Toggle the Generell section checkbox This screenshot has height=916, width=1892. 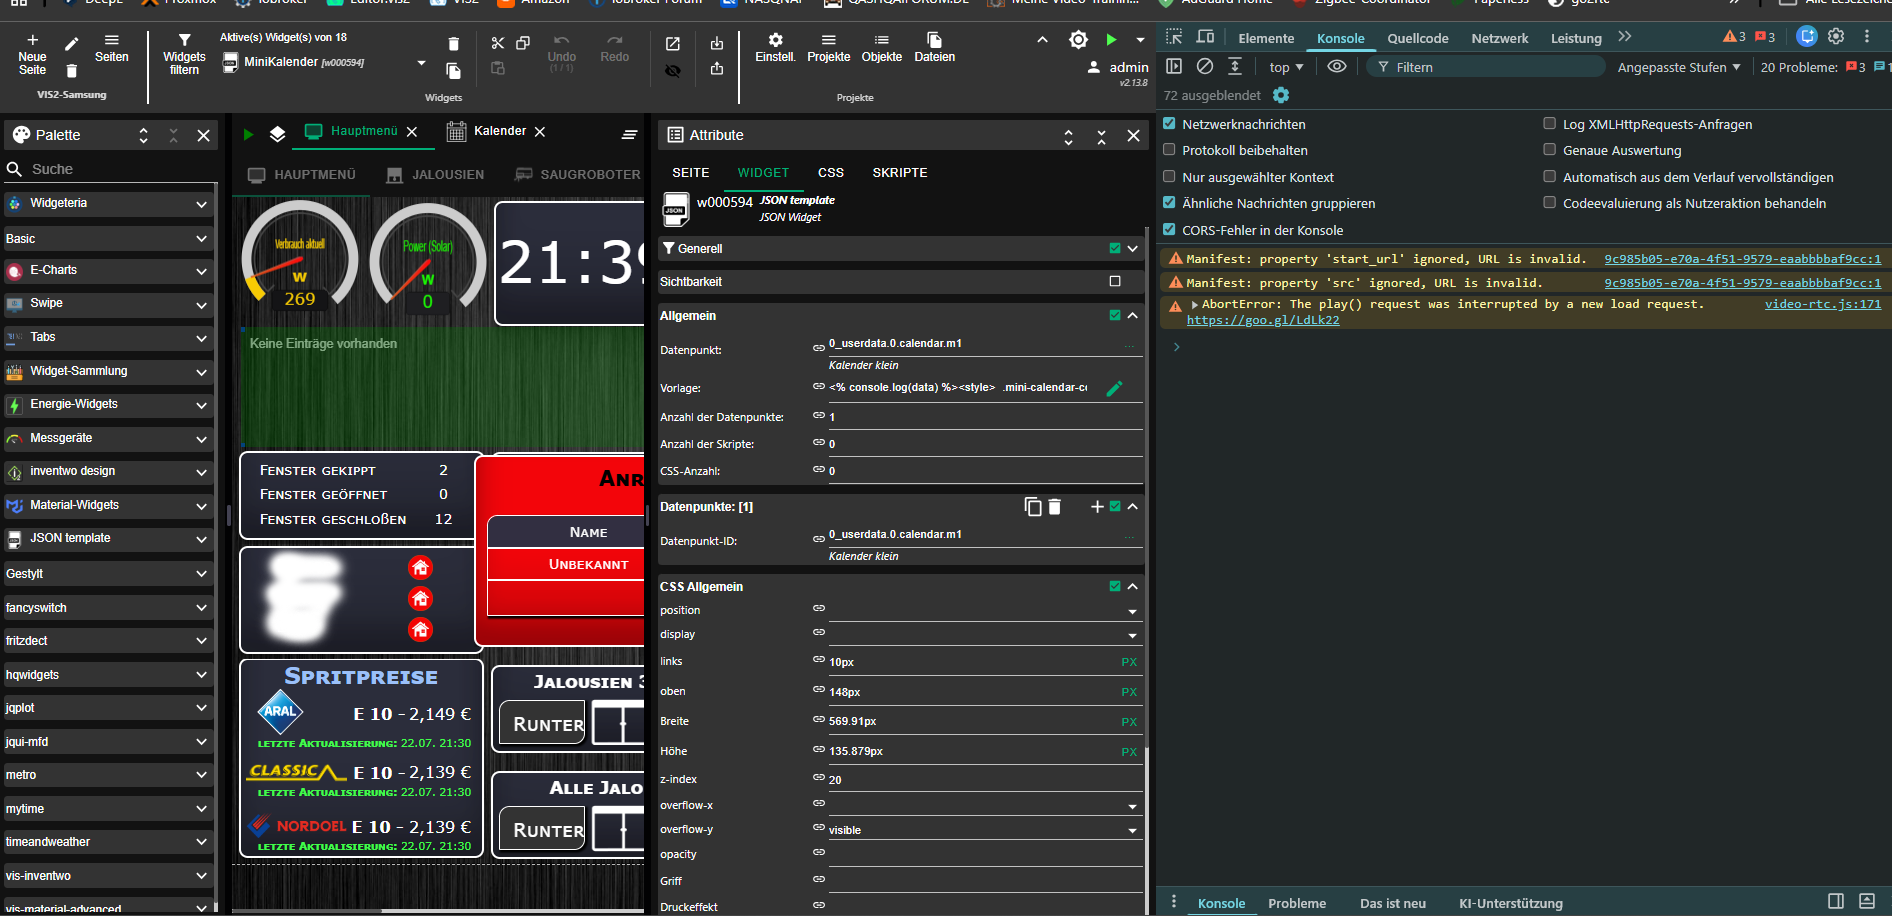1115,248
